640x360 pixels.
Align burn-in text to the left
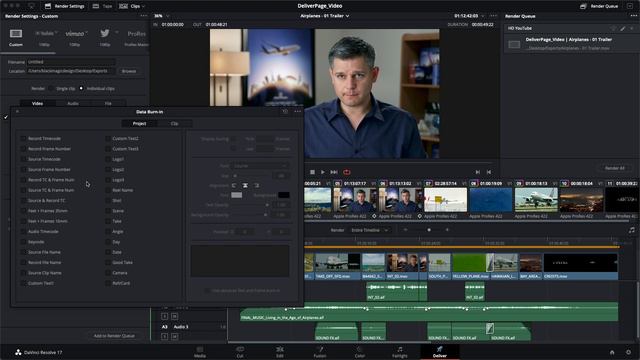[234, 185]
